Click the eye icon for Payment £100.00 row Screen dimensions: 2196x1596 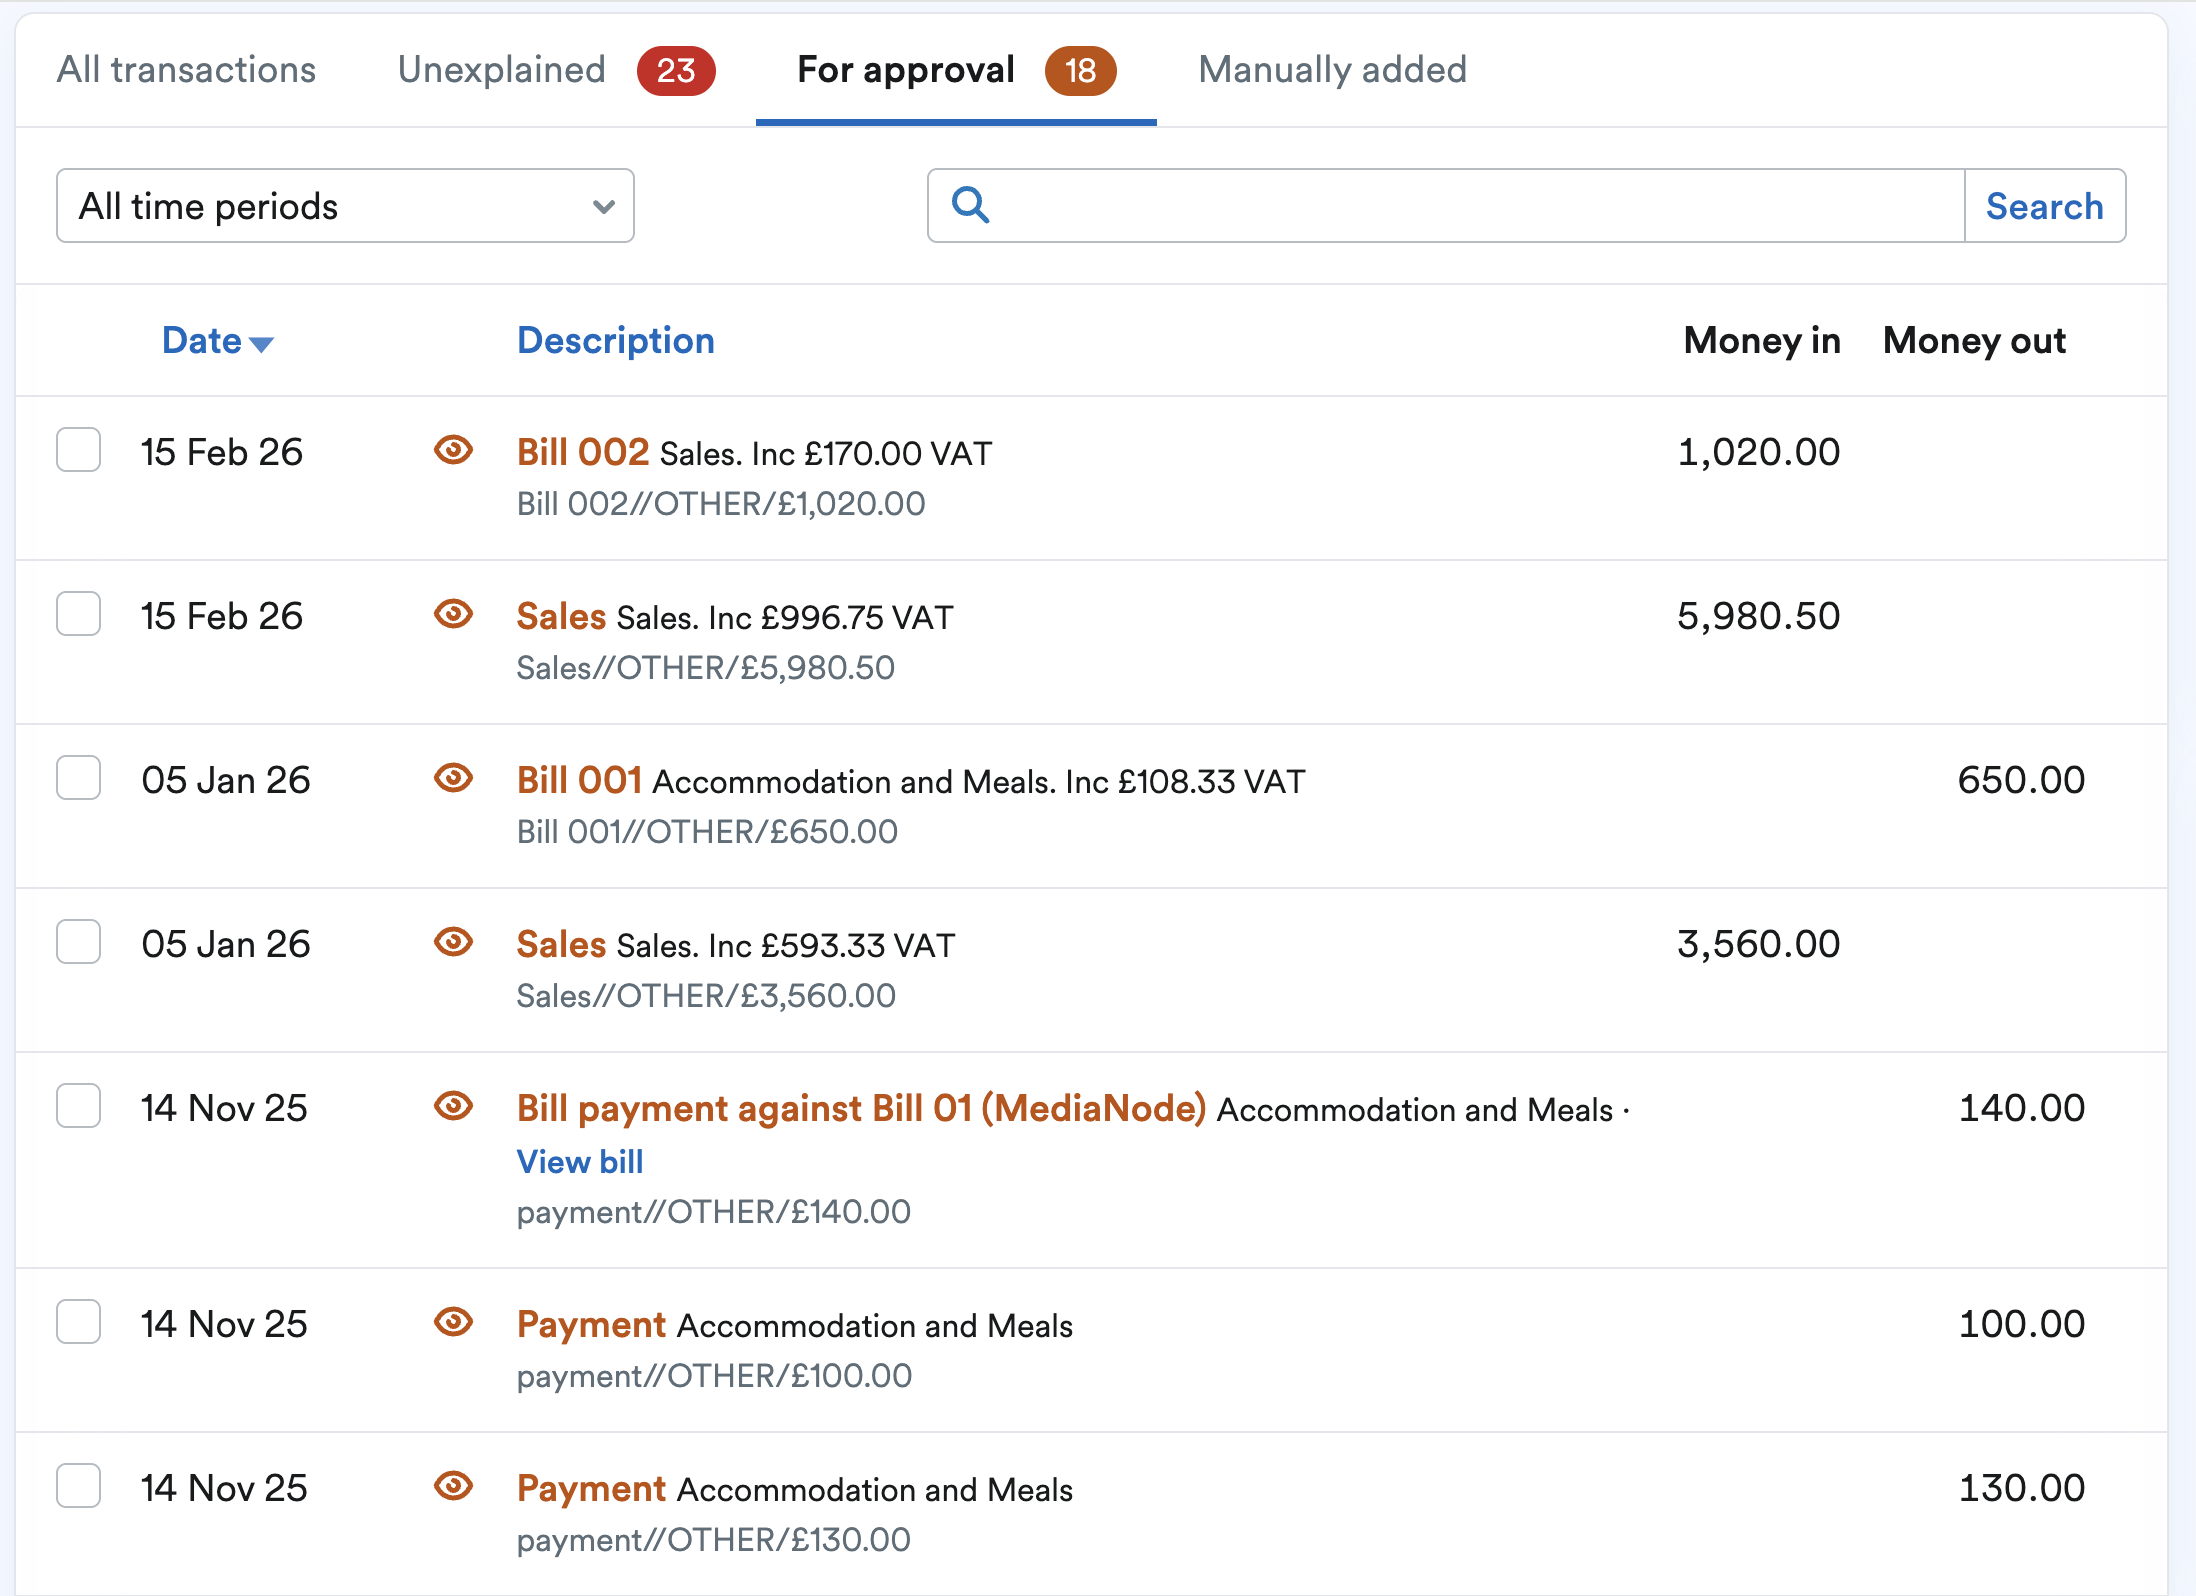[453, 1323]
